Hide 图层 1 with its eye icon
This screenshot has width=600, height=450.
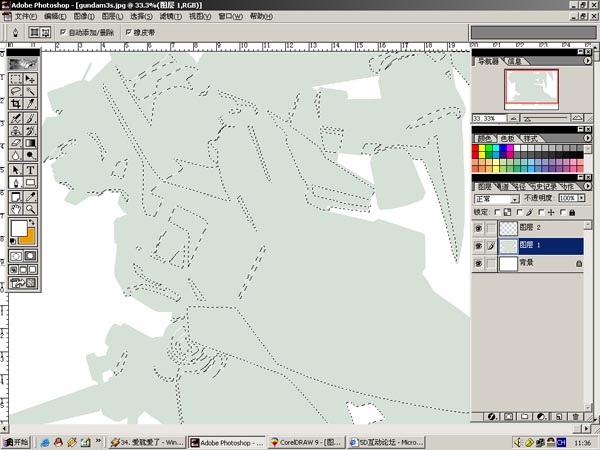pyautogui.click(x=478, y=246)
